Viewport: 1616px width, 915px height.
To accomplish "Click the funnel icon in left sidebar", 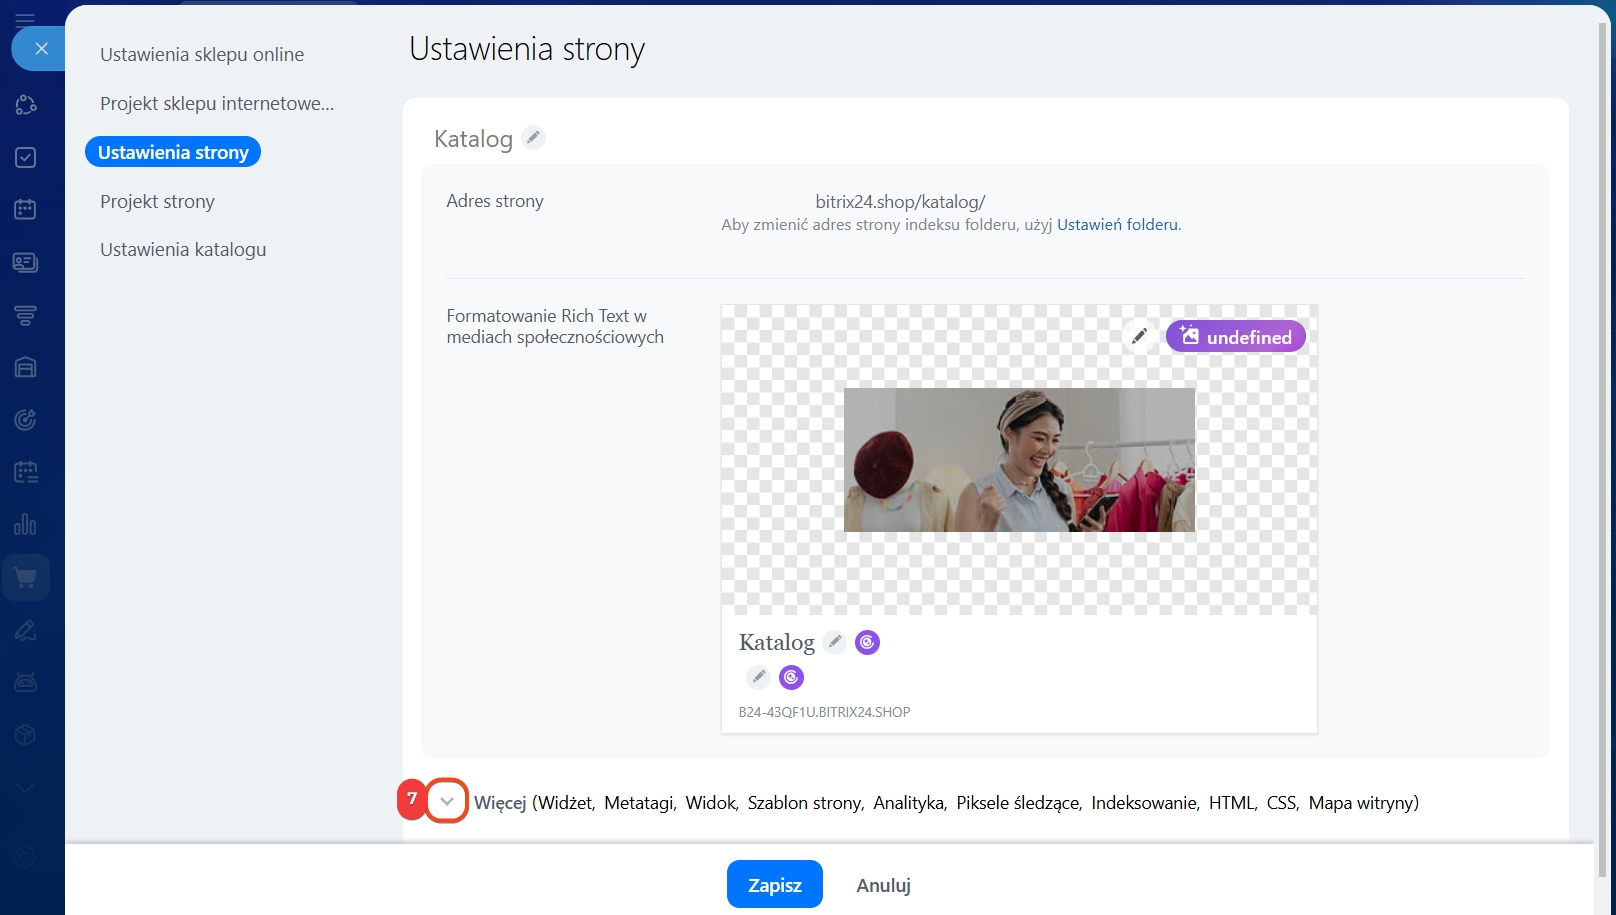I will tap(26, 315).
